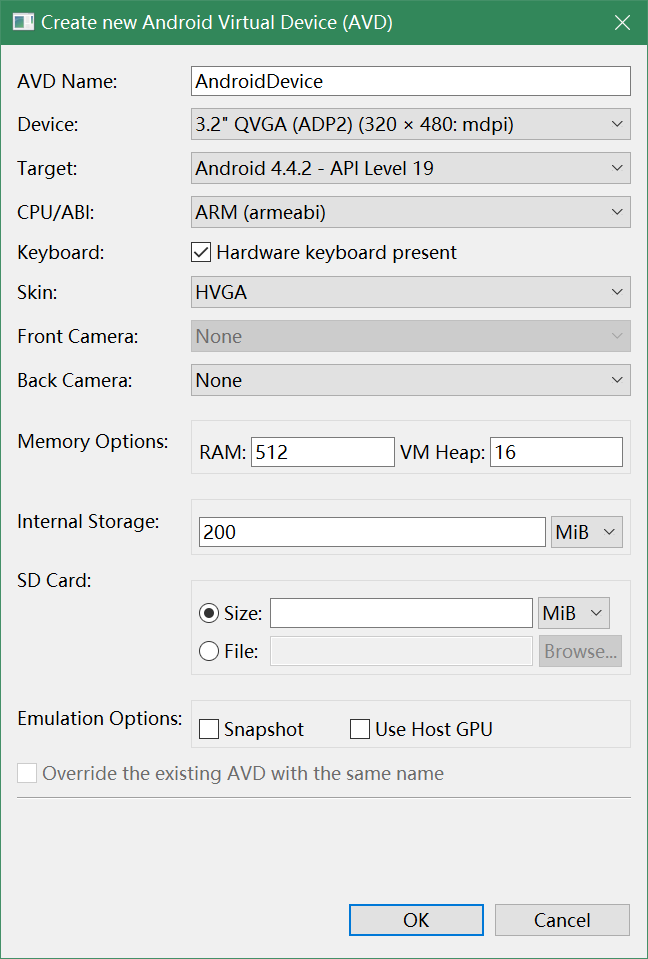Click the VM Heap input field

tap(556, 452)
